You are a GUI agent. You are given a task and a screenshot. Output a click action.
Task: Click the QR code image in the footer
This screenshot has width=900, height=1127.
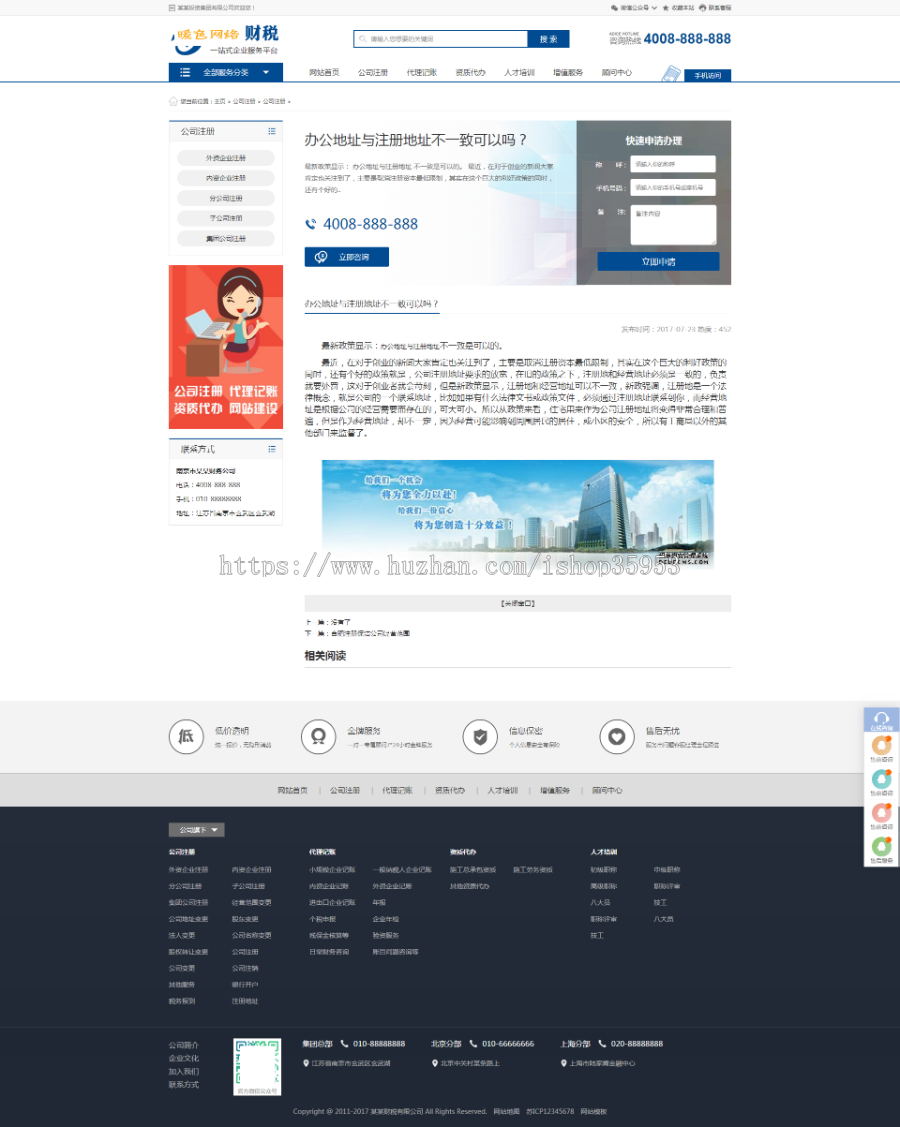click(257, 1067)
